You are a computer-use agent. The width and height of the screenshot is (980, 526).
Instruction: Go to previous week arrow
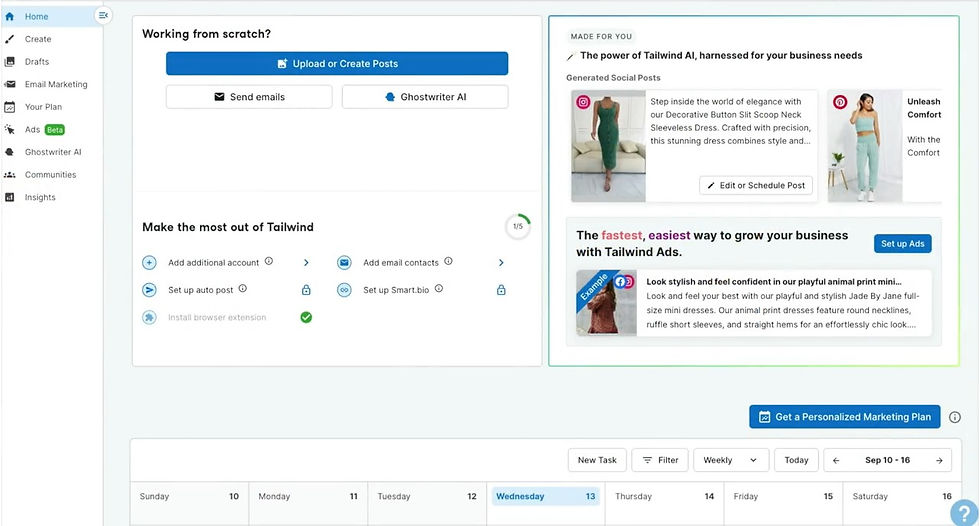point(836,460)
